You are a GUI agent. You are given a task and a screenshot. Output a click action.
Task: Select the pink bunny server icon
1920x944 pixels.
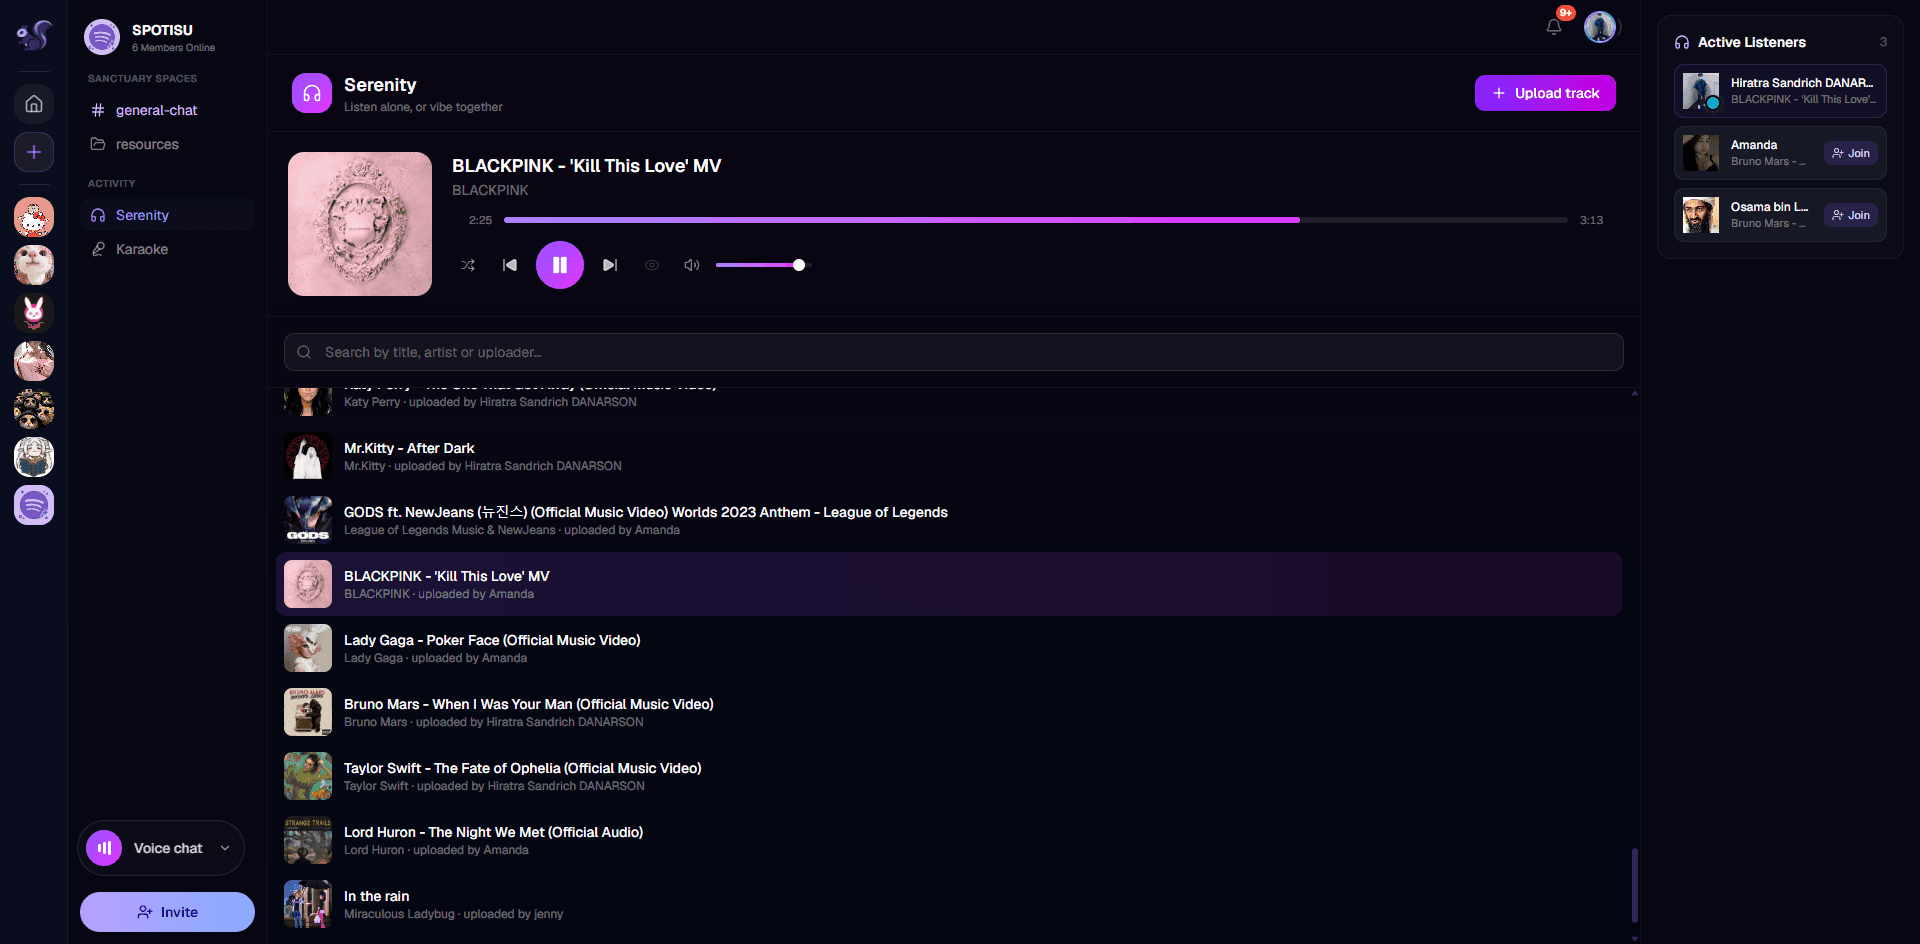coord(34,313)
